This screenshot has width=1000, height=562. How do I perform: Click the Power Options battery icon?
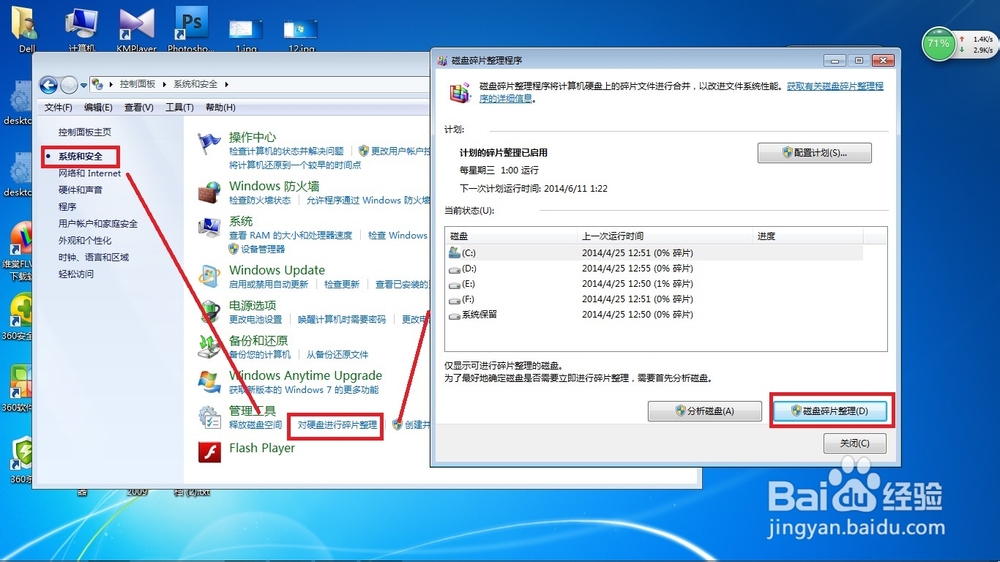point(209,311)
